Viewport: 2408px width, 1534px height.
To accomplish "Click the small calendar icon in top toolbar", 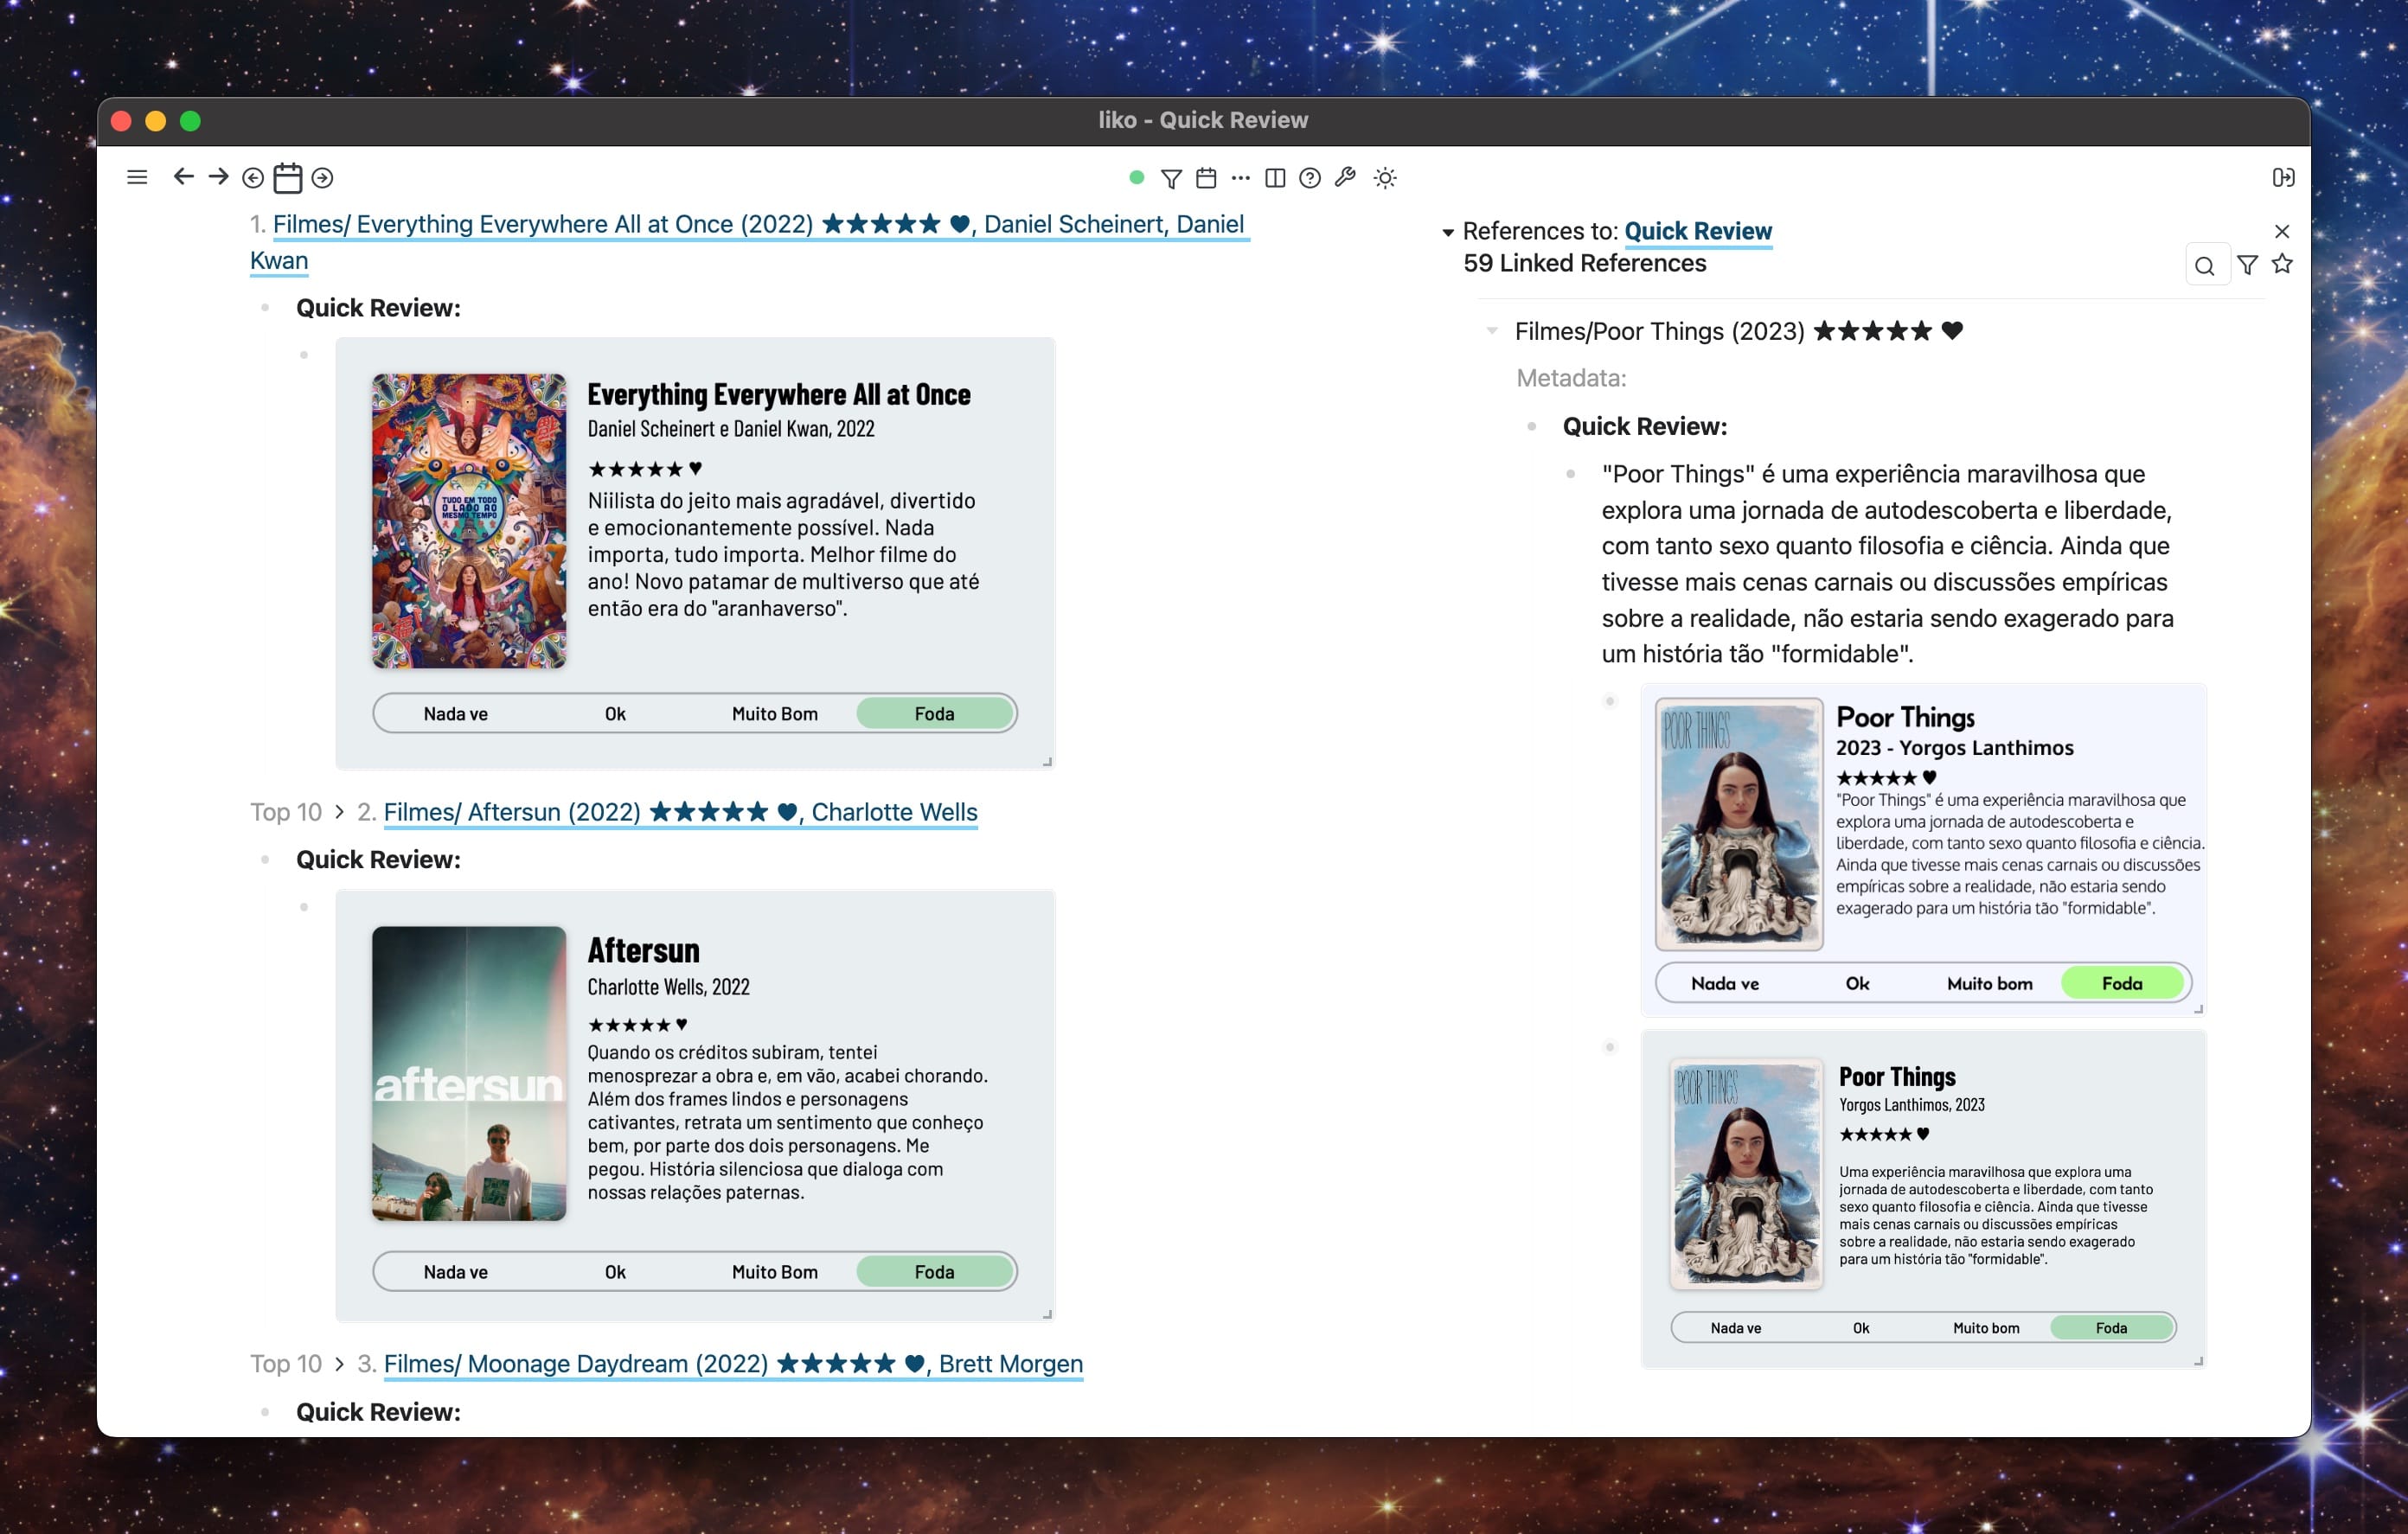I will tap(1206, 178).
